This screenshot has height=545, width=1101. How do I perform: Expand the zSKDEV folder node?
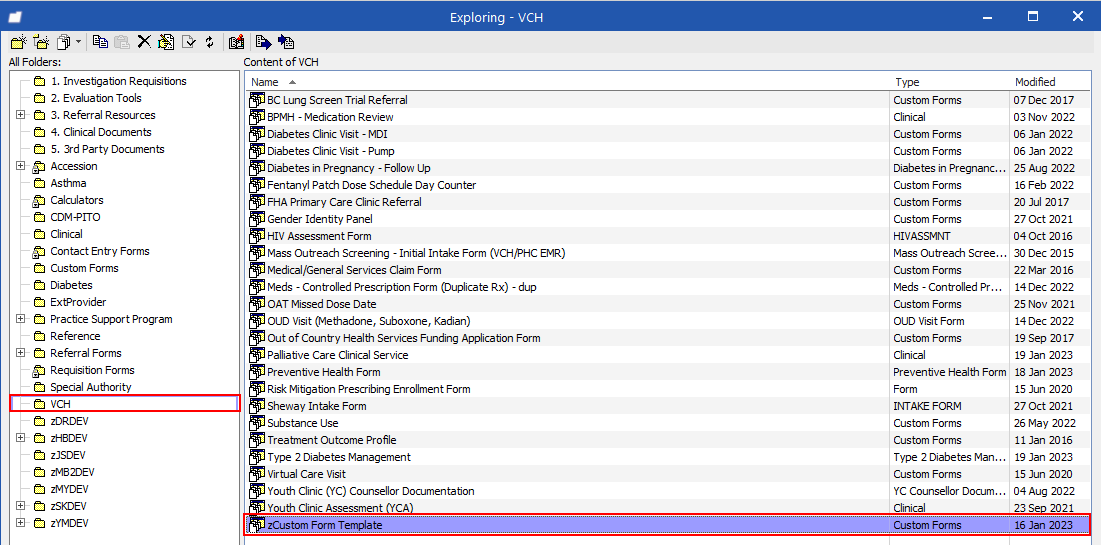click(20, 506)
